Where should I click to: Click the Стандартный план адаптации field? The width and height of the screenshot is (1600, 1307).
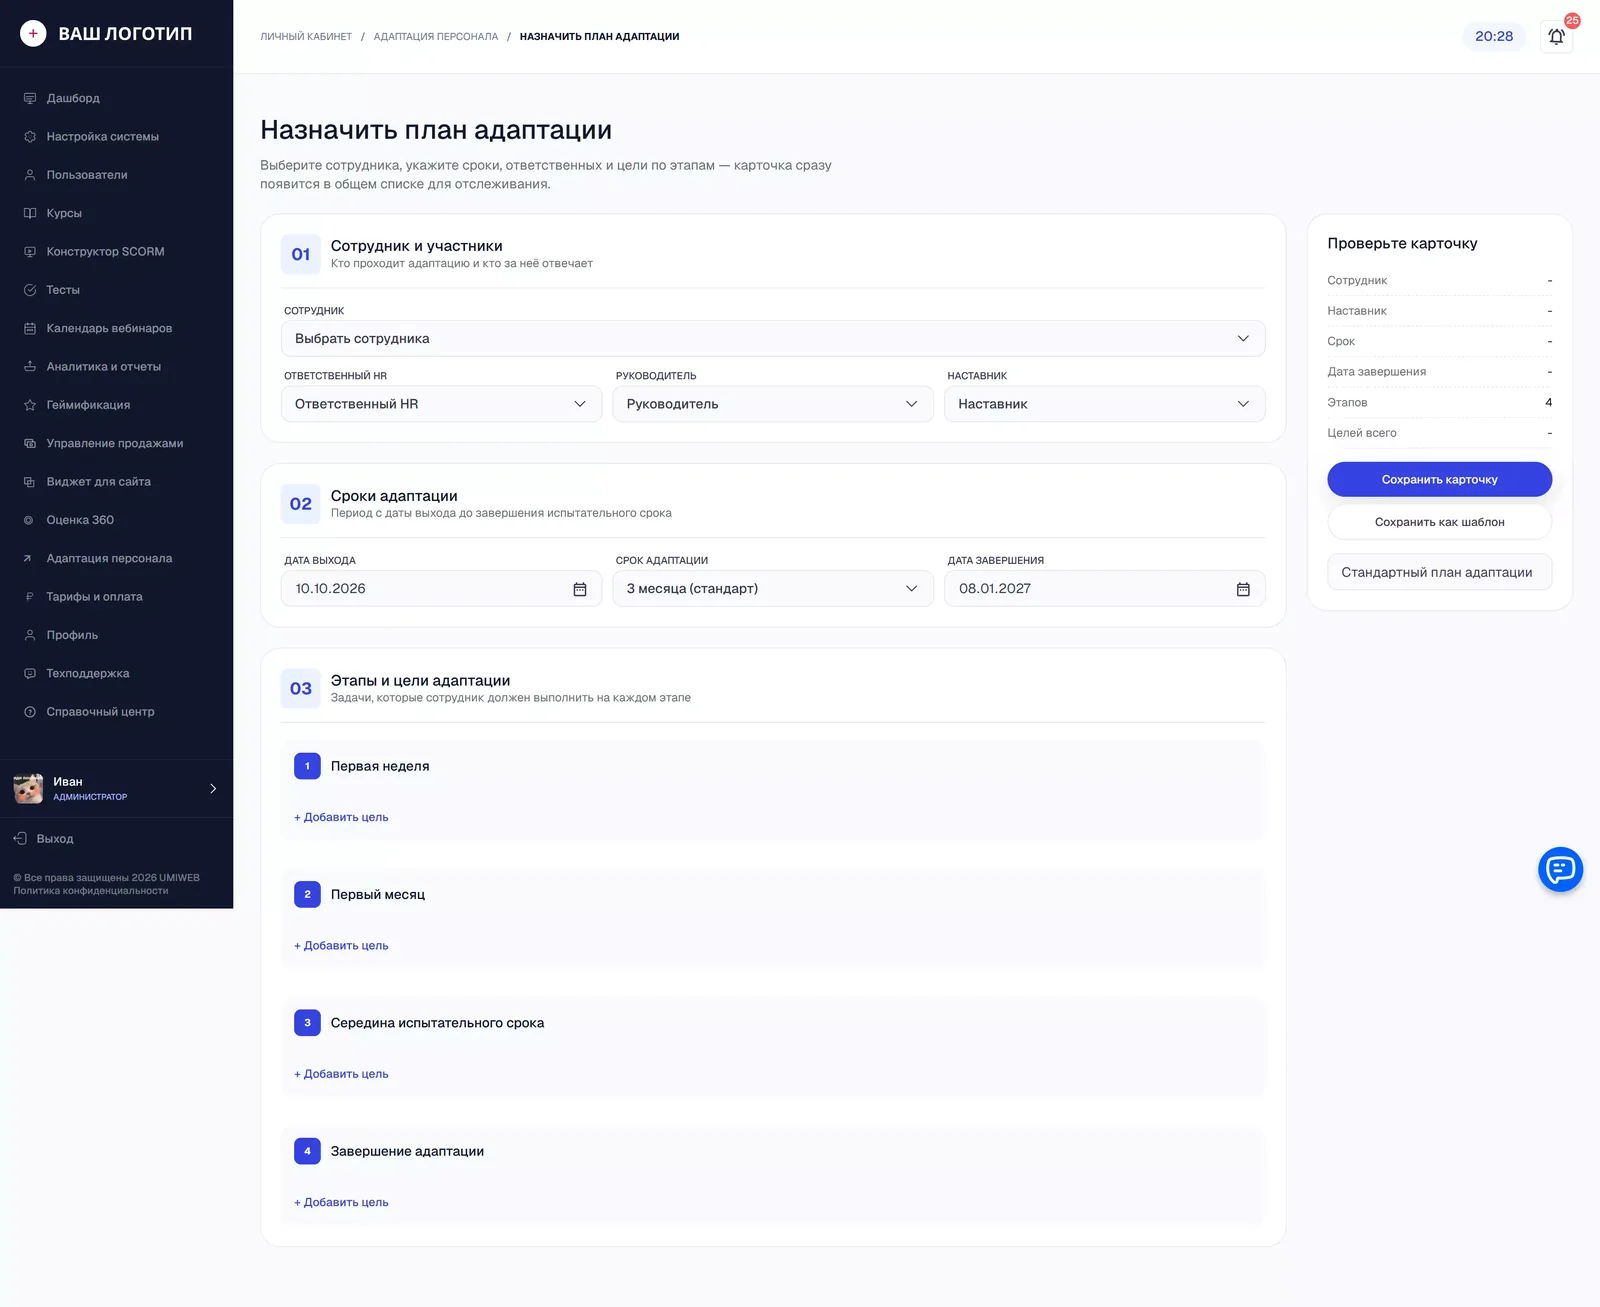[1439, 573]
